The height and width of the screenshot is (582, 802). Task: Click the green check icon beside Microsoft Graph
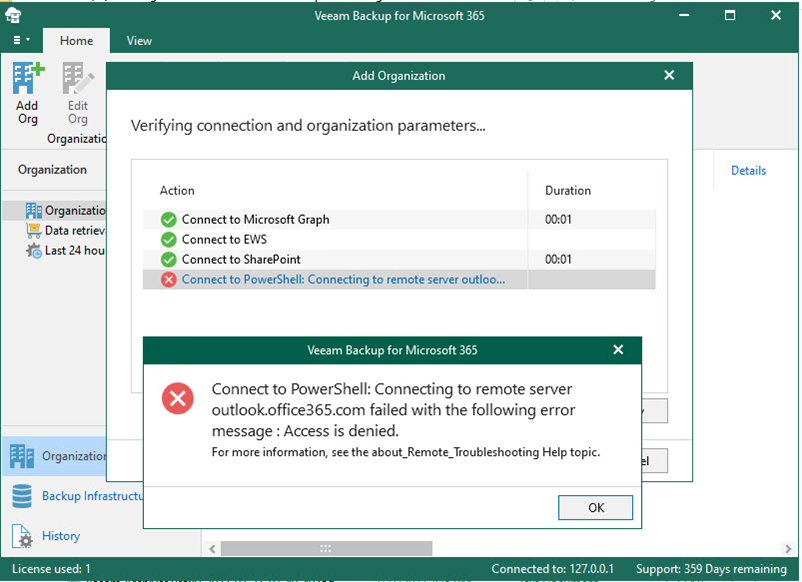click(168, 219)
